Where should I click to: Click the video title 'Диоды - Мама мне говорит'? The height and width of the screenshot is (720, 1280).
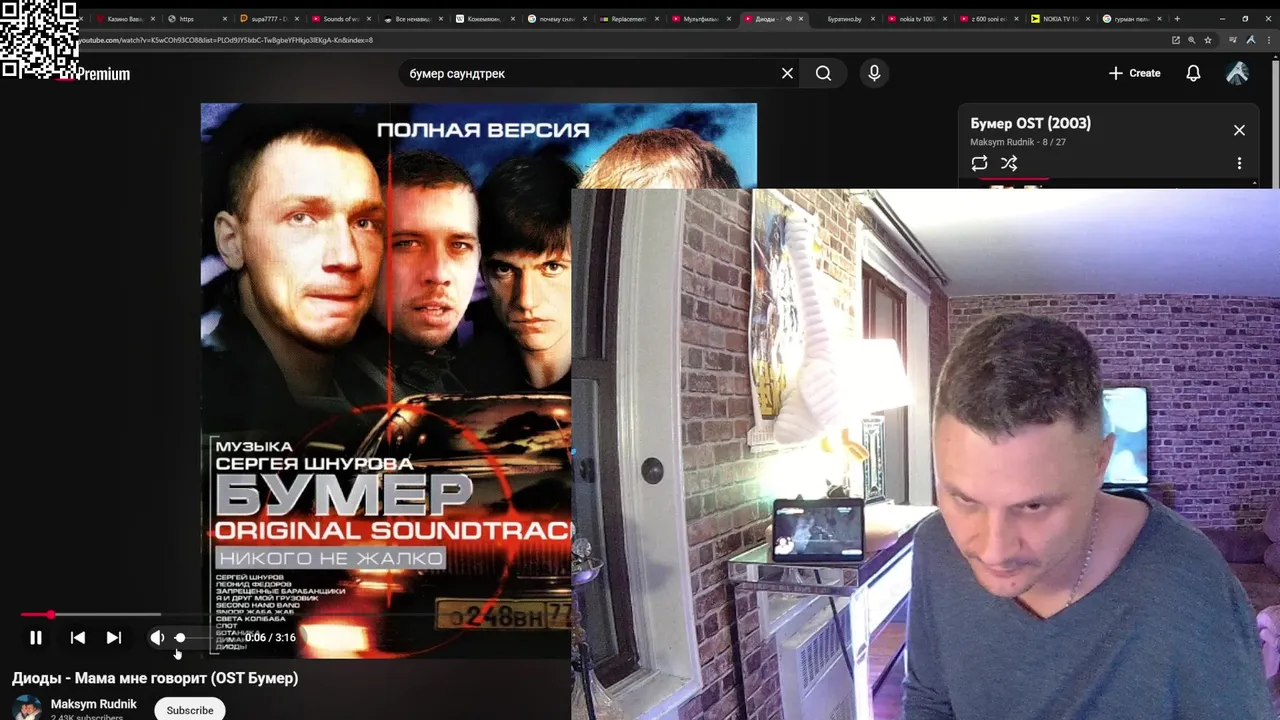(155, 678)
